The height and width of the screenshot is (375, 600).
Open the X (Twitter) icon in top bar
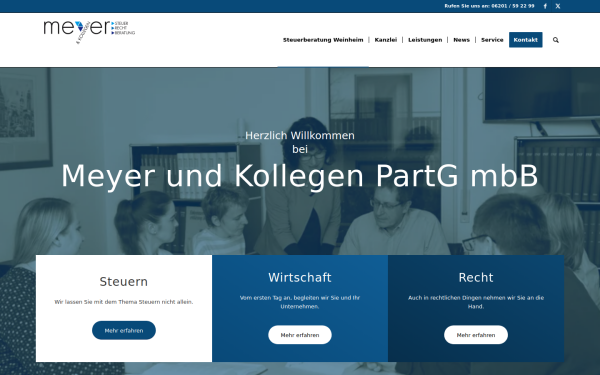pos(558,6)
